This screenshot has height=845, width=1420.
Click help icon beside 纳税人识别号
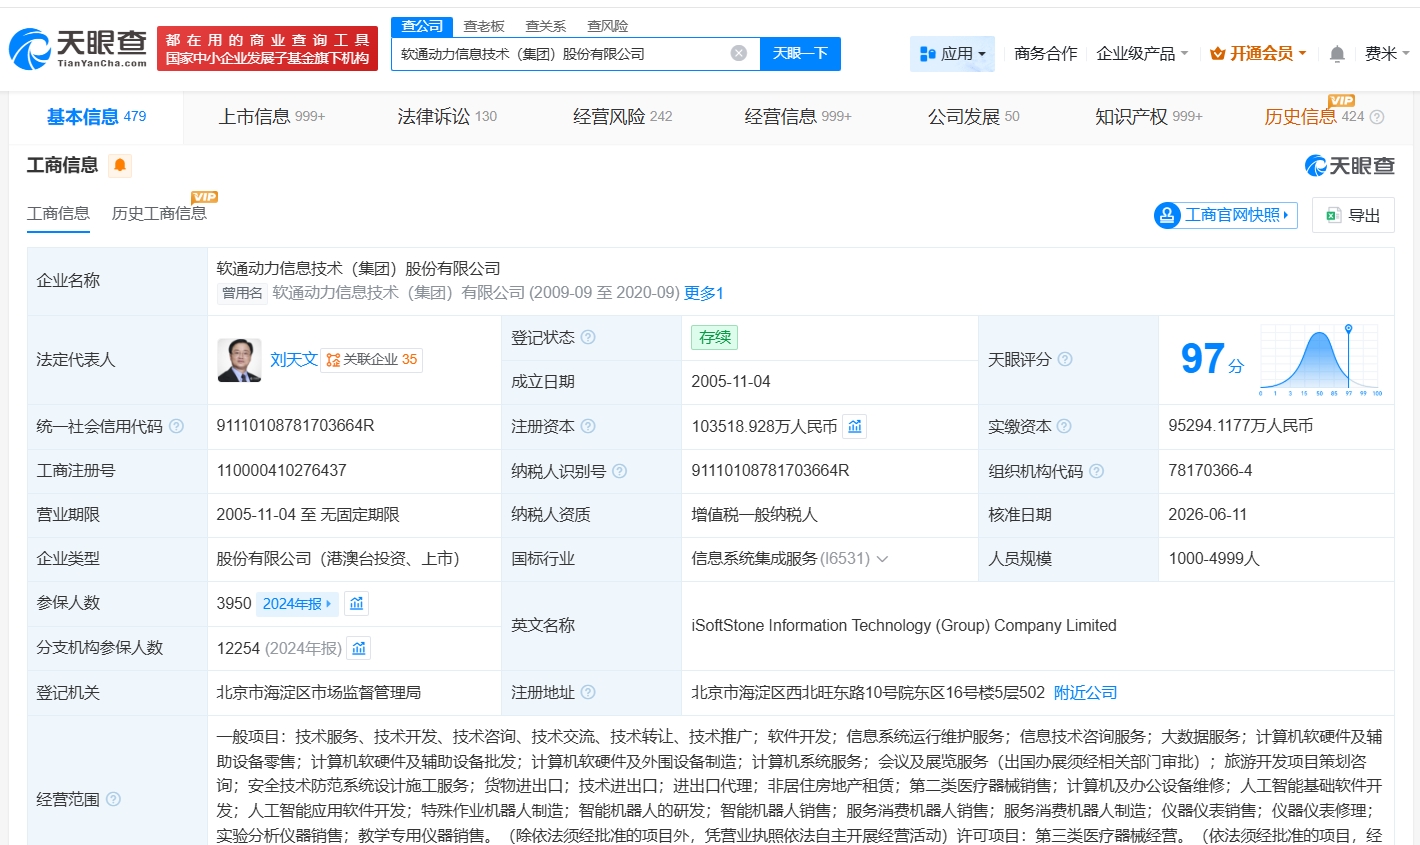click(x=619, y=471)
